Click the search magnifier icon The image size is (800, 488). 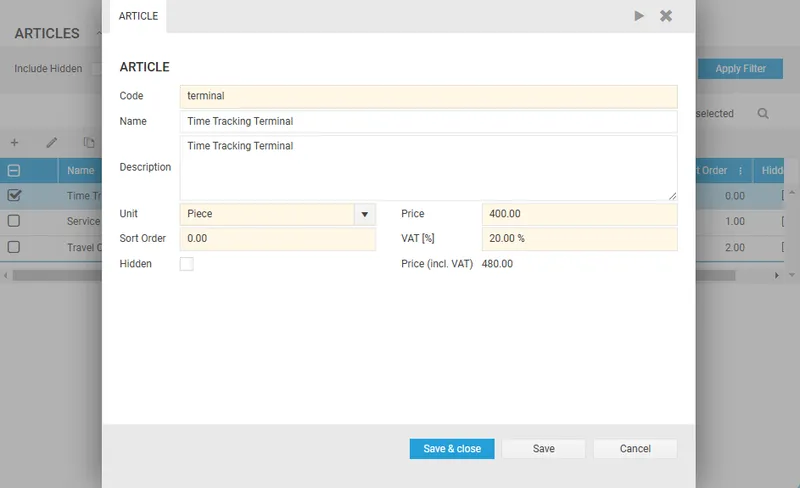(x=763, y=114)
